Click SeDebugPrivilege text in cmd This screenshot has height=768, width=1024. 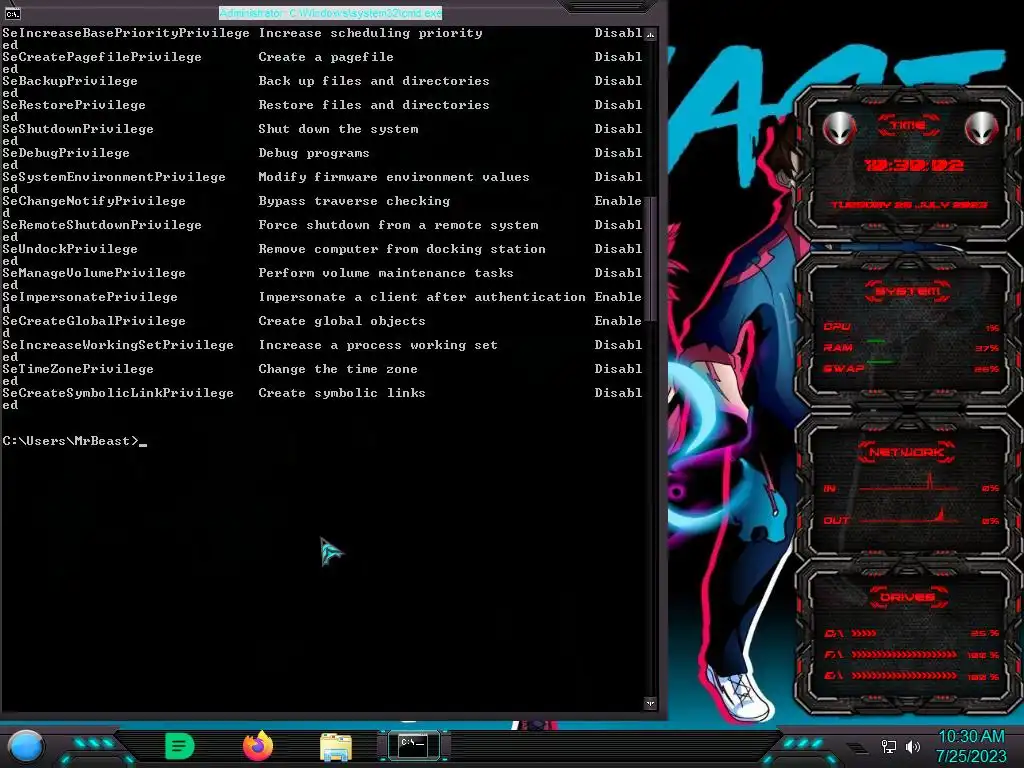[66, 153]
